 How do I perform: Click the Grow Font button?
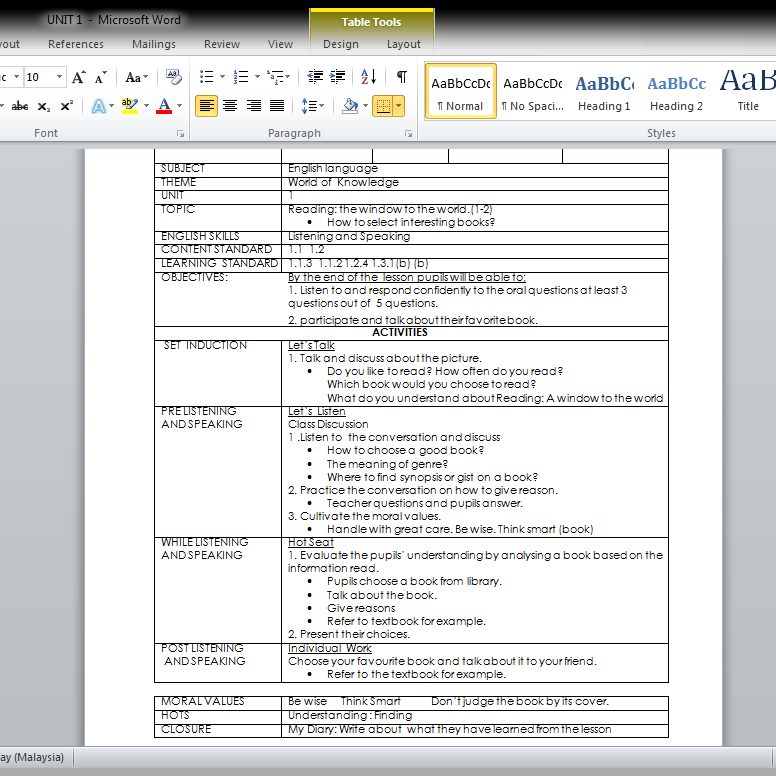point(78,77)
